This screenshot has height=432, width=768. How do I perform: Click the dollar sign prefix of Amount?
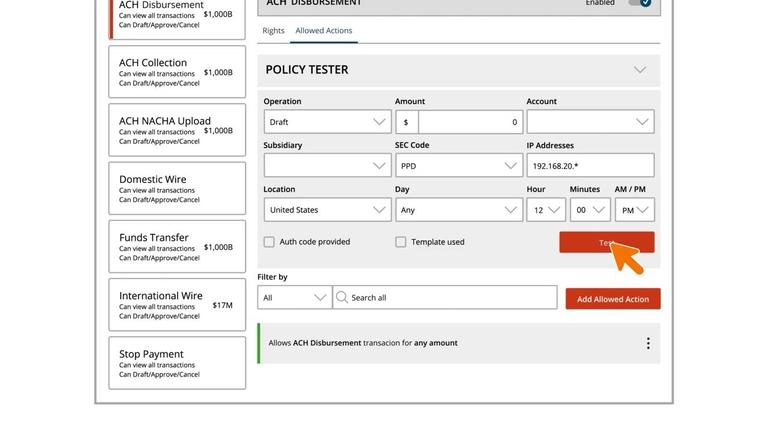pos(406,122)
